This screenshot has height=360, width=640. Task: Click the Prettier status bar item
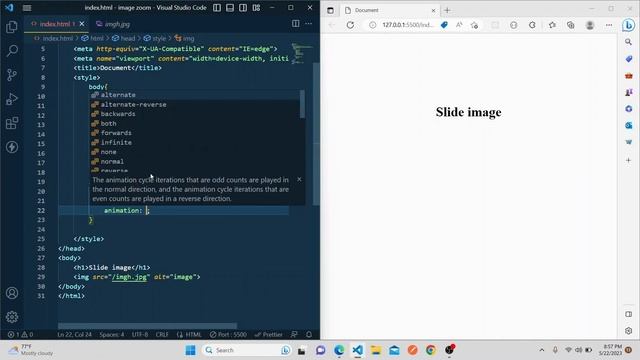click(x=269, y=335)
